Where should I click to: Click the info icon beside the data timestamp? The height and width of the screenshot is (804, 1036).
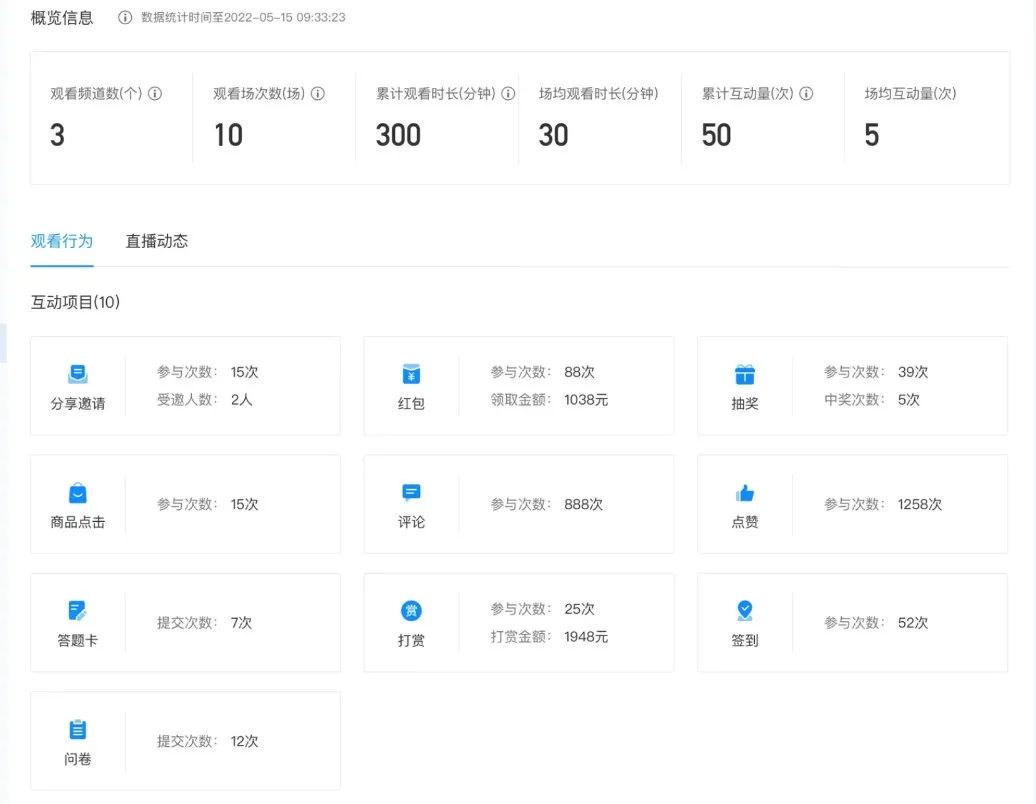123,17
